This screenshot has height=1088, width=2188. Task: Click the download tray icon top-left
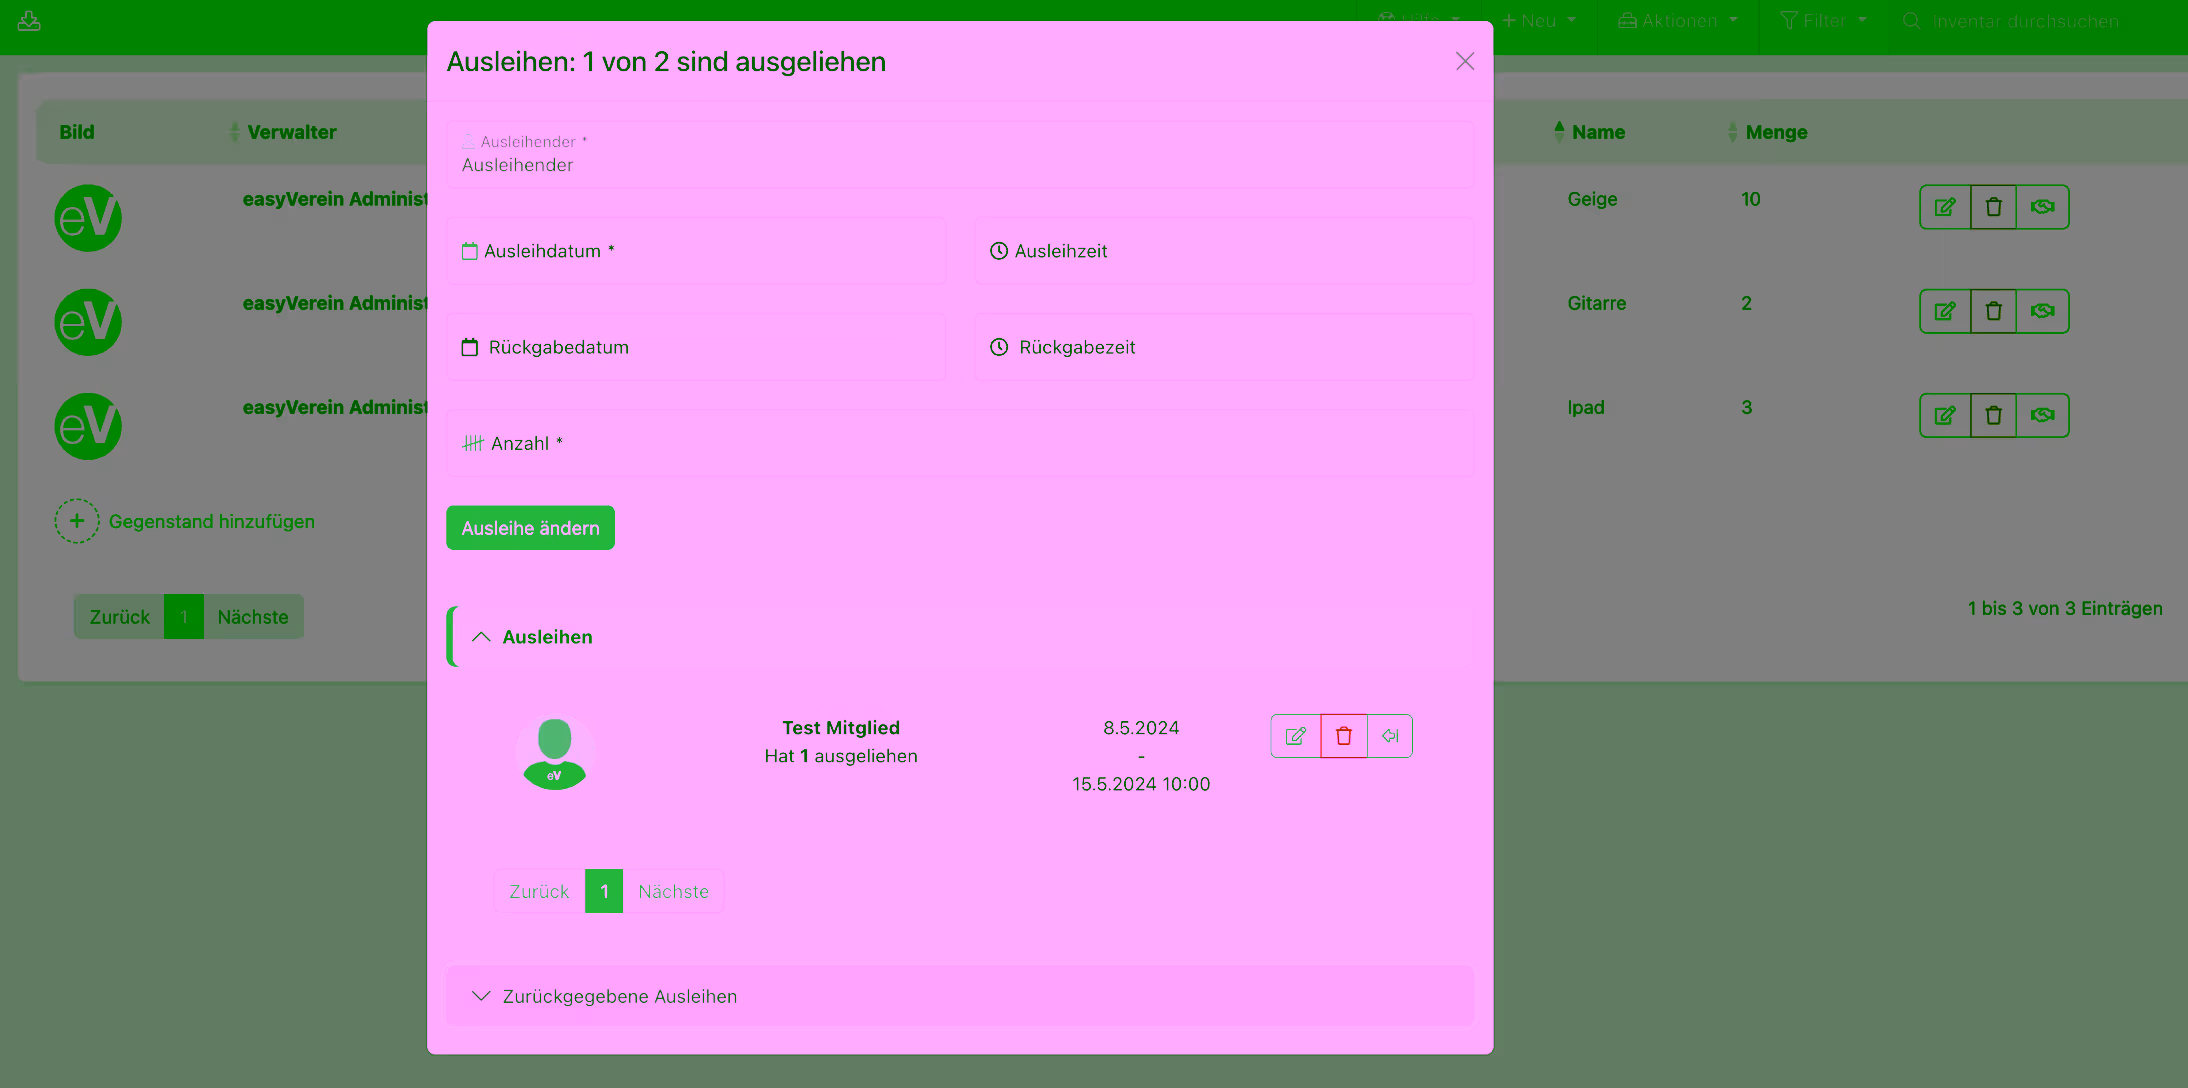tap(29, 21)
